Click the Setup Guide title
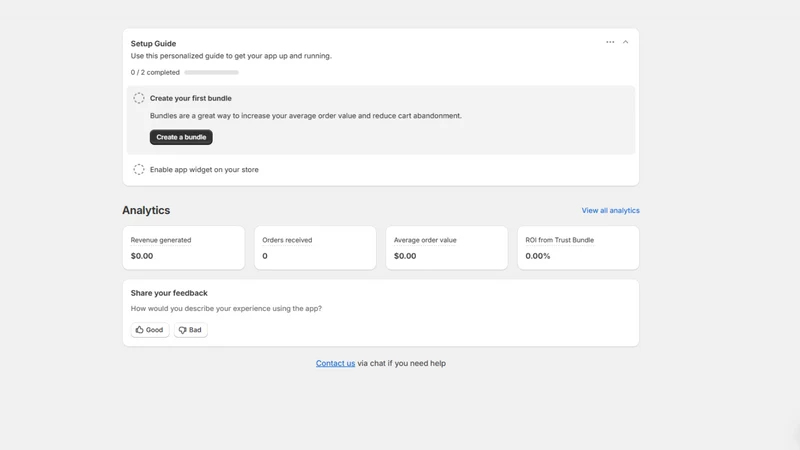Viewport: 800px width, 450px height. (153, 43)
